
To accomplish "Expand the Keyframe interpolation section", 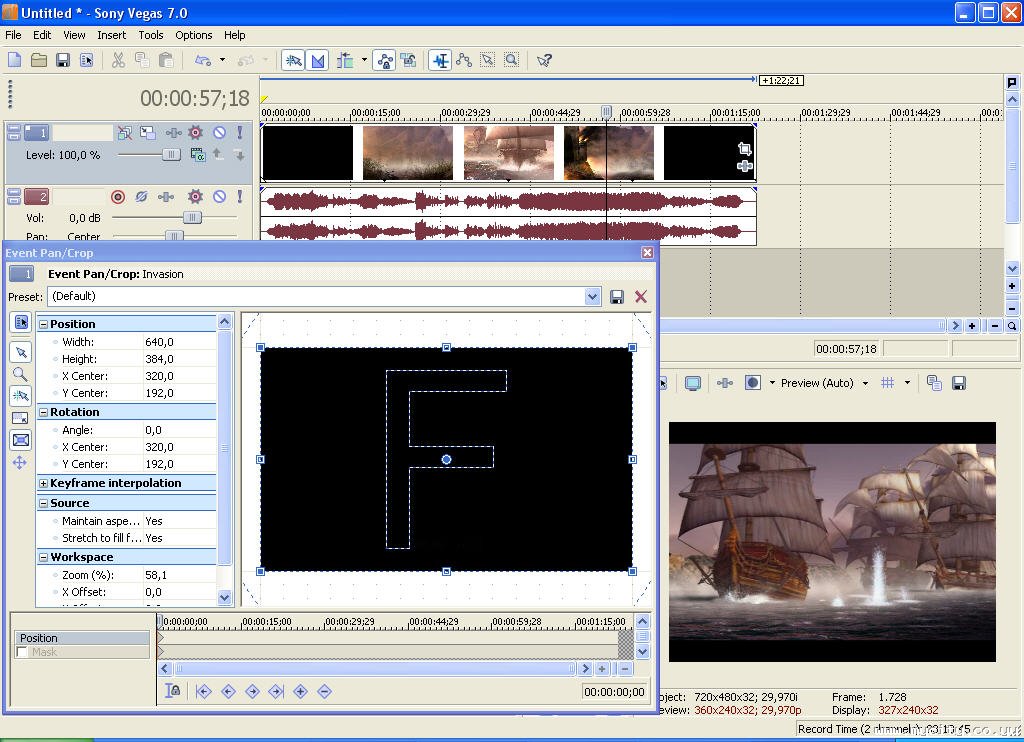I will 43,484.
